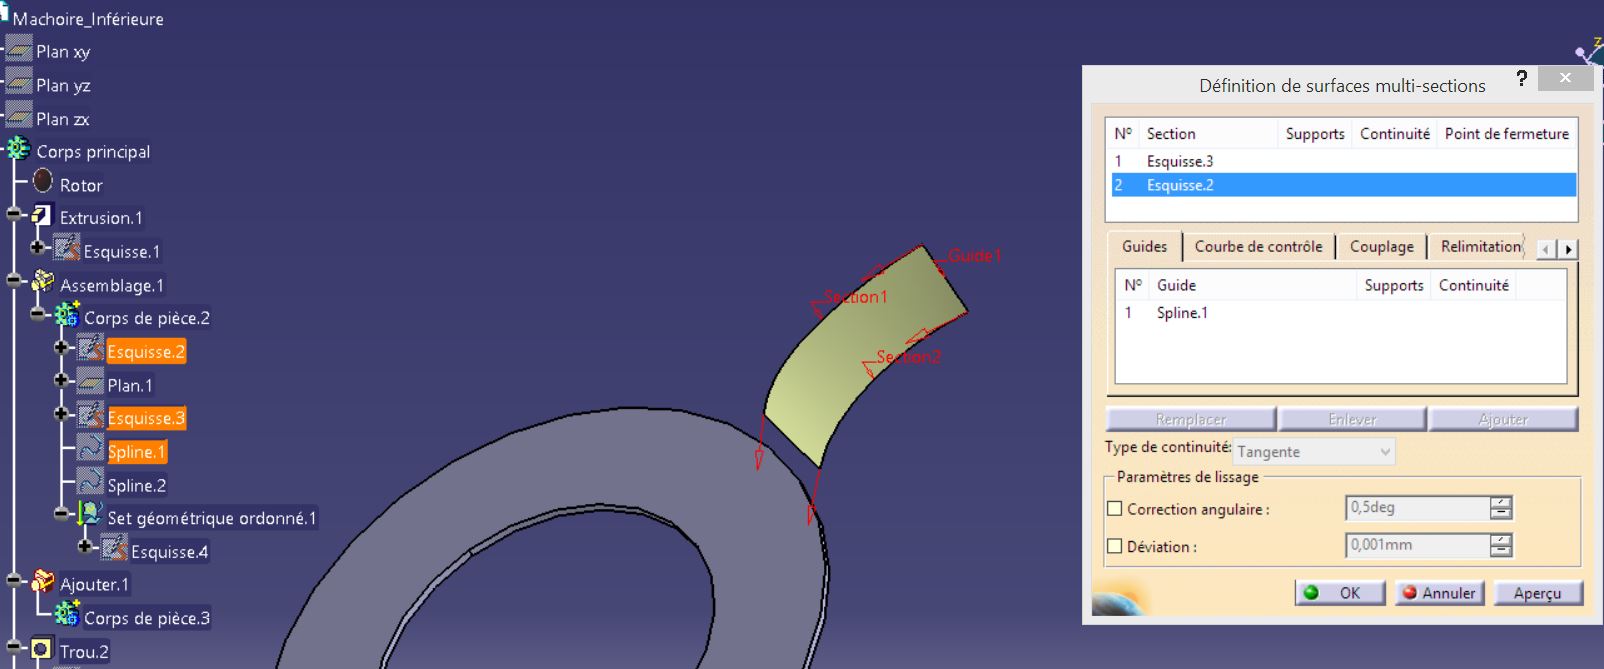The width and height of the screenshot is (1604, 669).
Task: Expand the Esquisse.1 tree node
Action: tap(38, 248)
